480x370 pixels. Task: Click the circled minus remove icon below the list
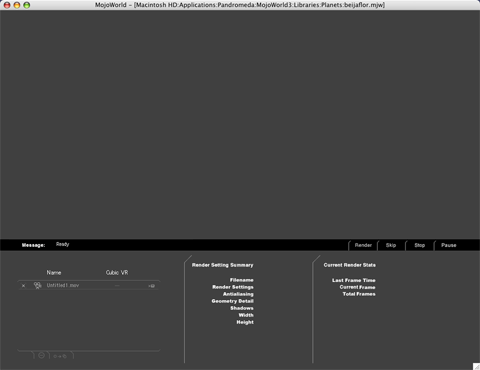coord(41,356)
